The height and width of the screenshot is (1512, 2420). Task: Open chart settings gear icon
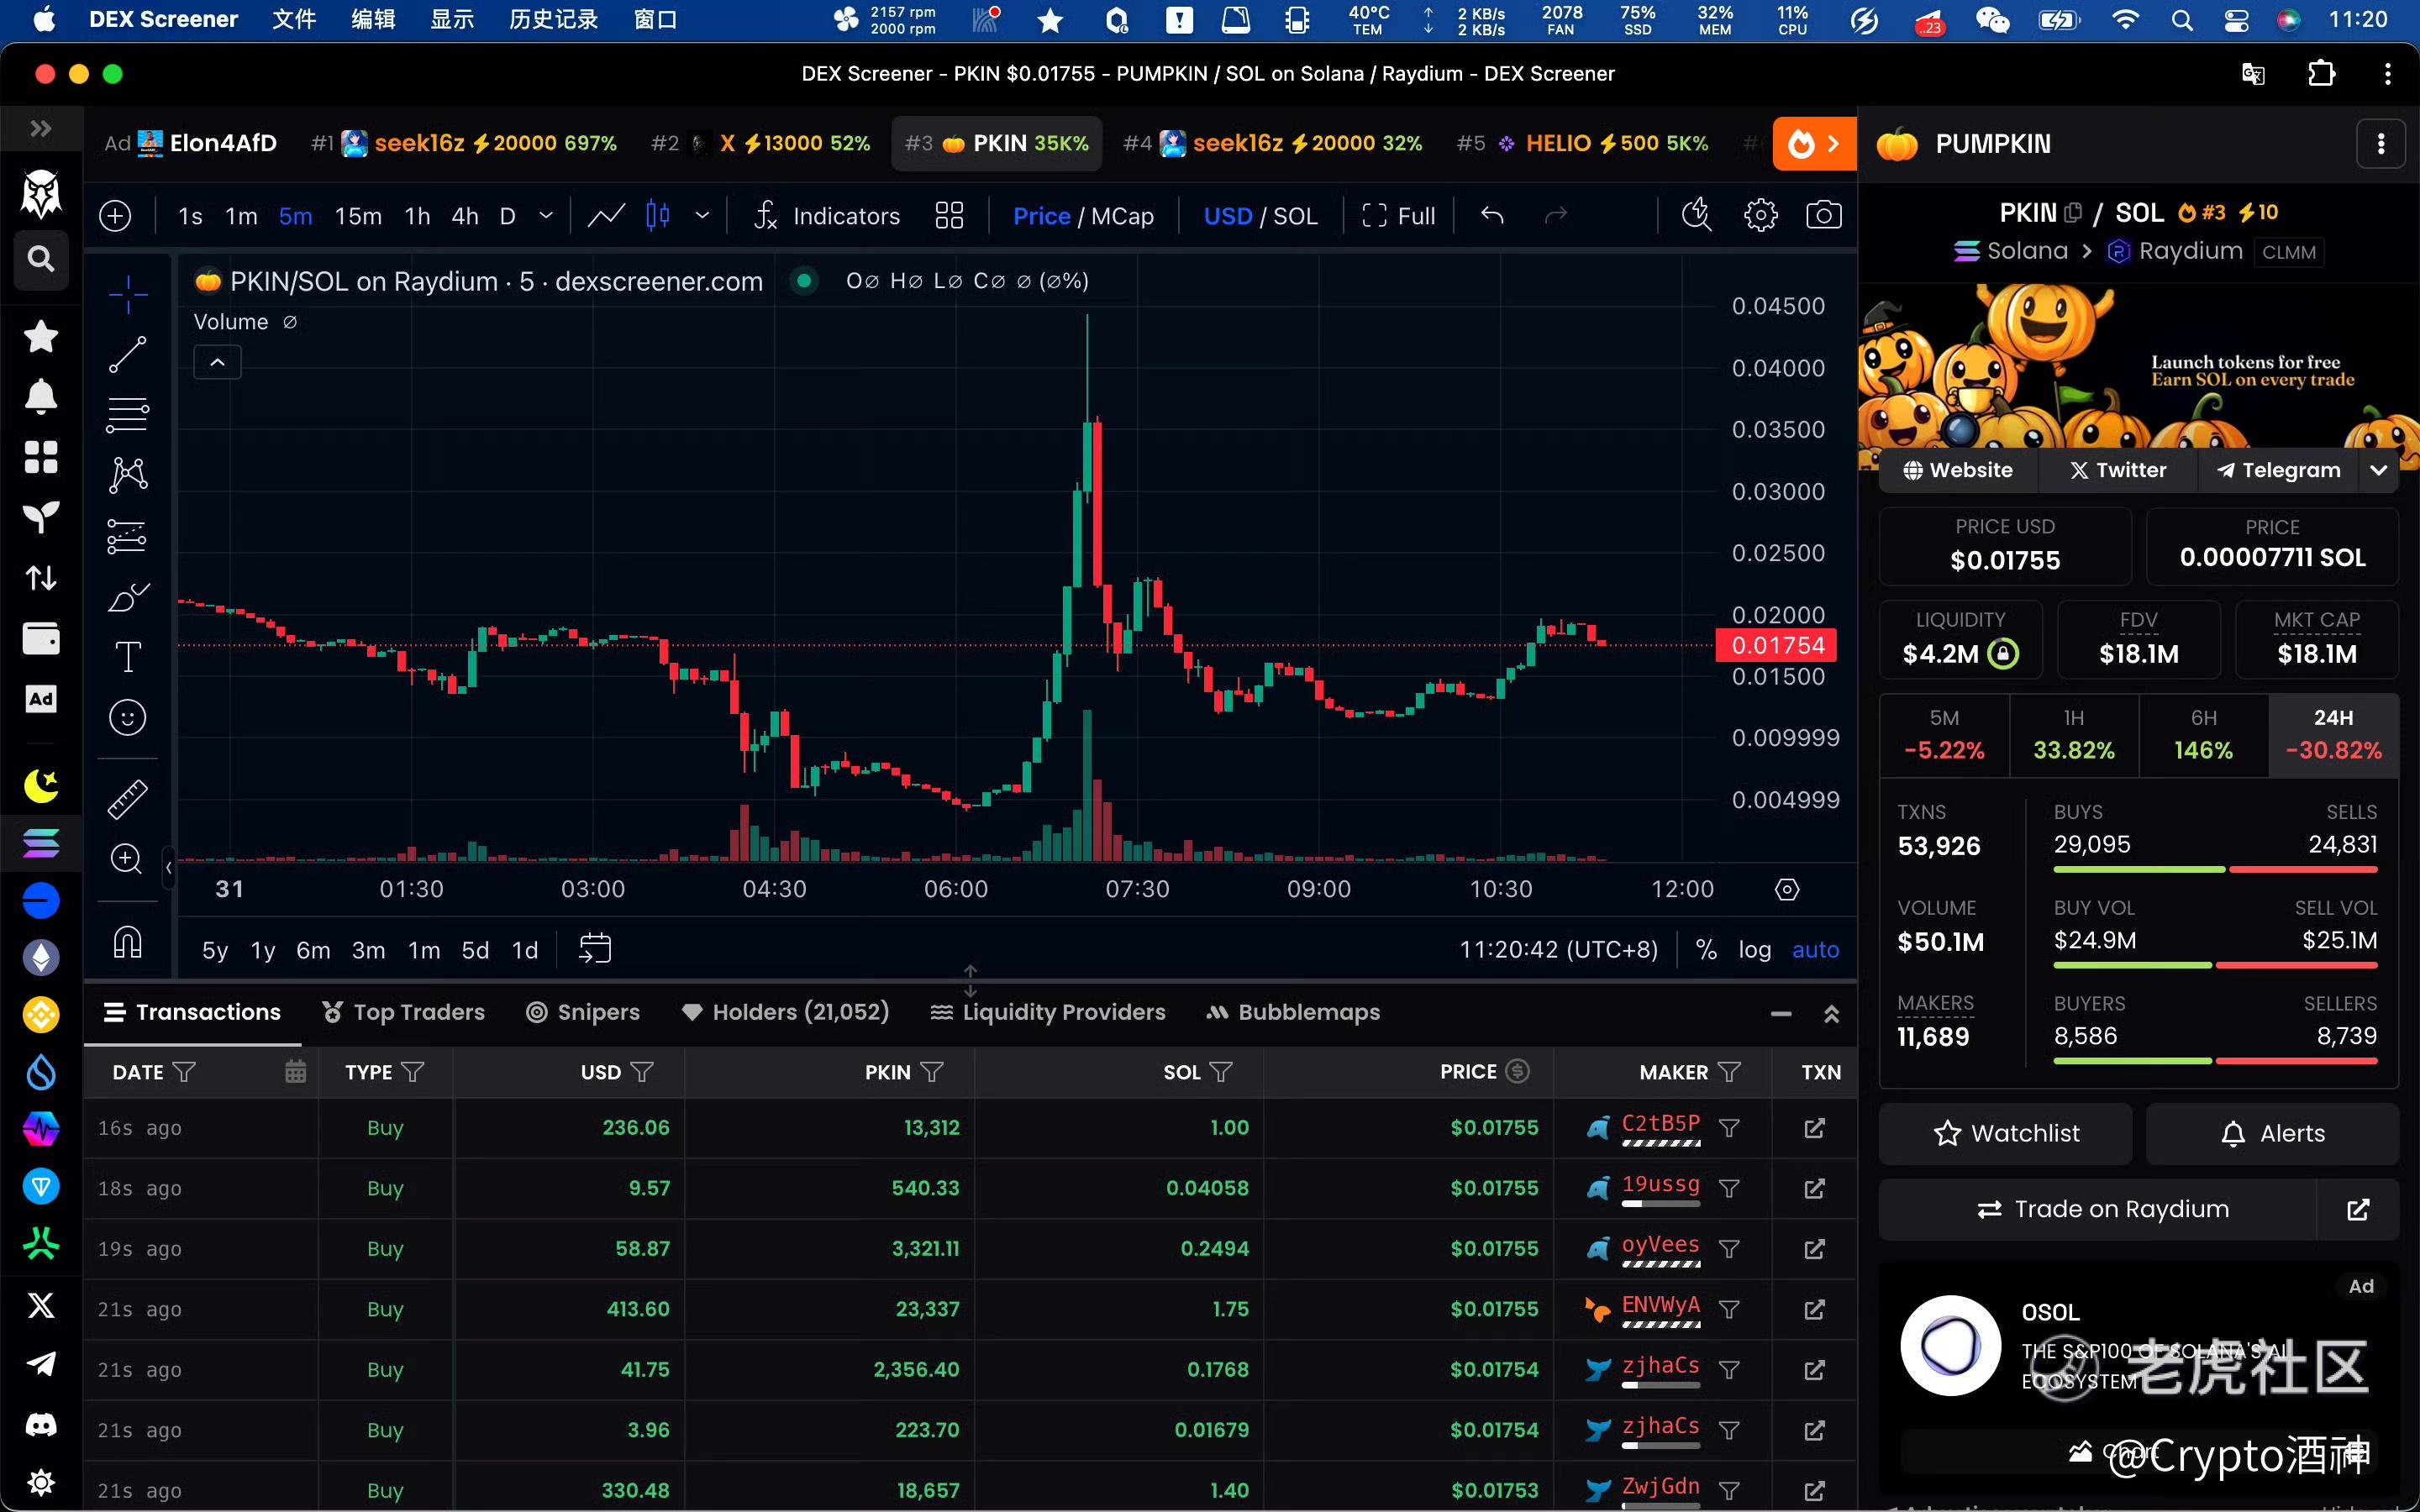[1760, 216]
